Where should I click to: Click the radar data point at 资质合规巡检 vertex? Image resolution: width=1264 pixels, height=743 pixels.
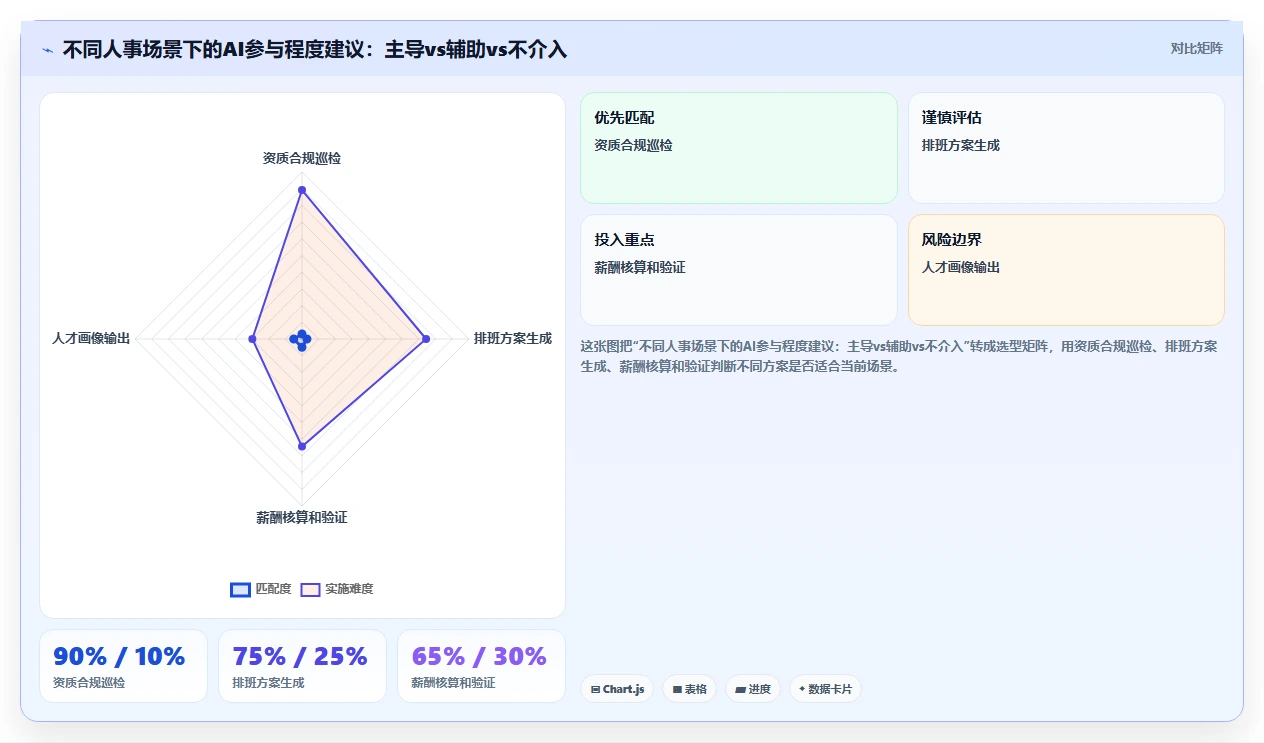tap(302, 190)
